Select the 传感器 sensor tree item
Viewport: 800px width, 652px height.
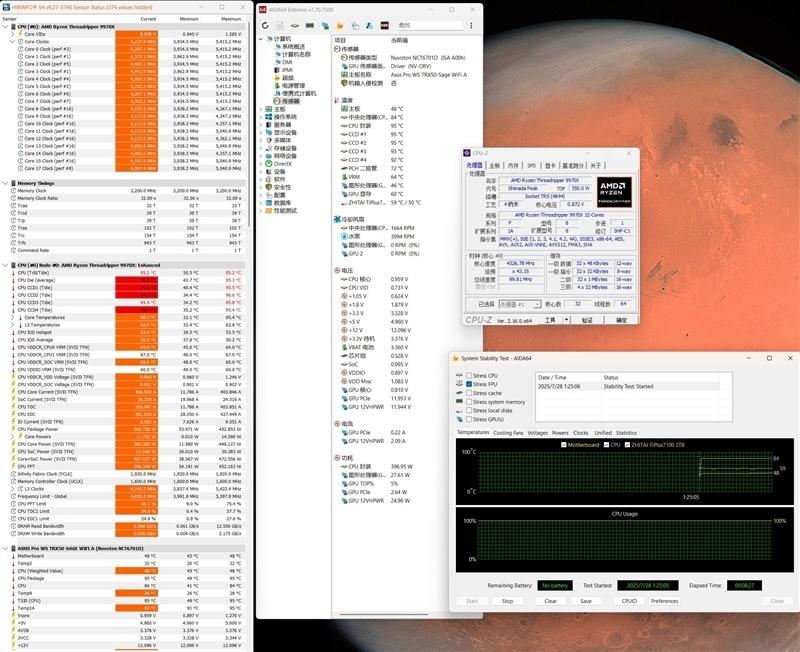(289, 101)
